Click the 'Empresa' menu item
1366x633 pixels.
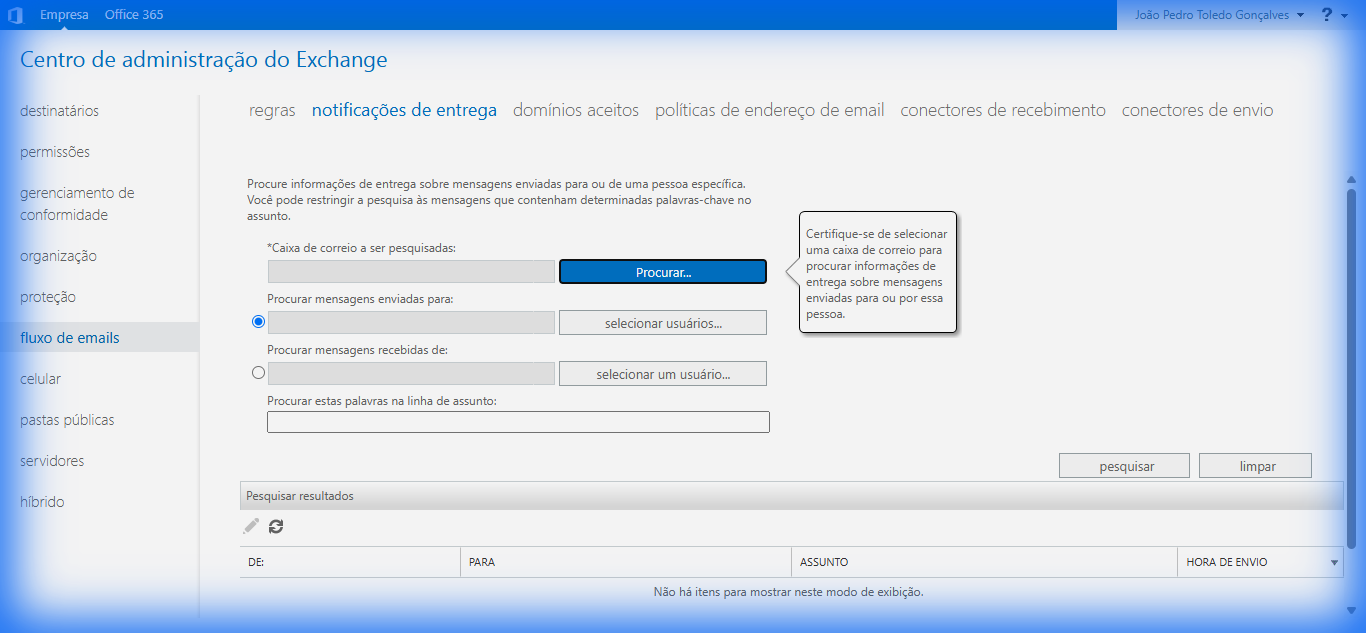64,14
